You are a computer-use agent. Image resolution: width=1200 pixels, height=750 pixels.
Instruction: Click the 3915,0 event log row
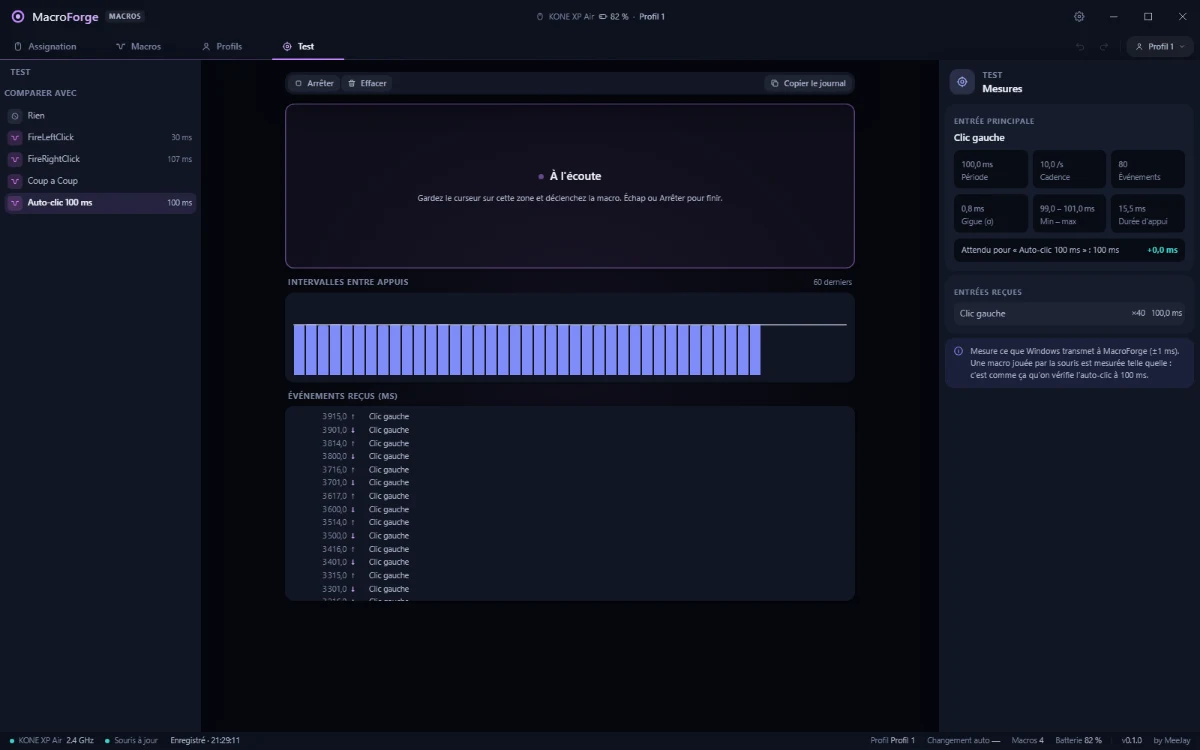pyautogui.click(x=570, y=417)
